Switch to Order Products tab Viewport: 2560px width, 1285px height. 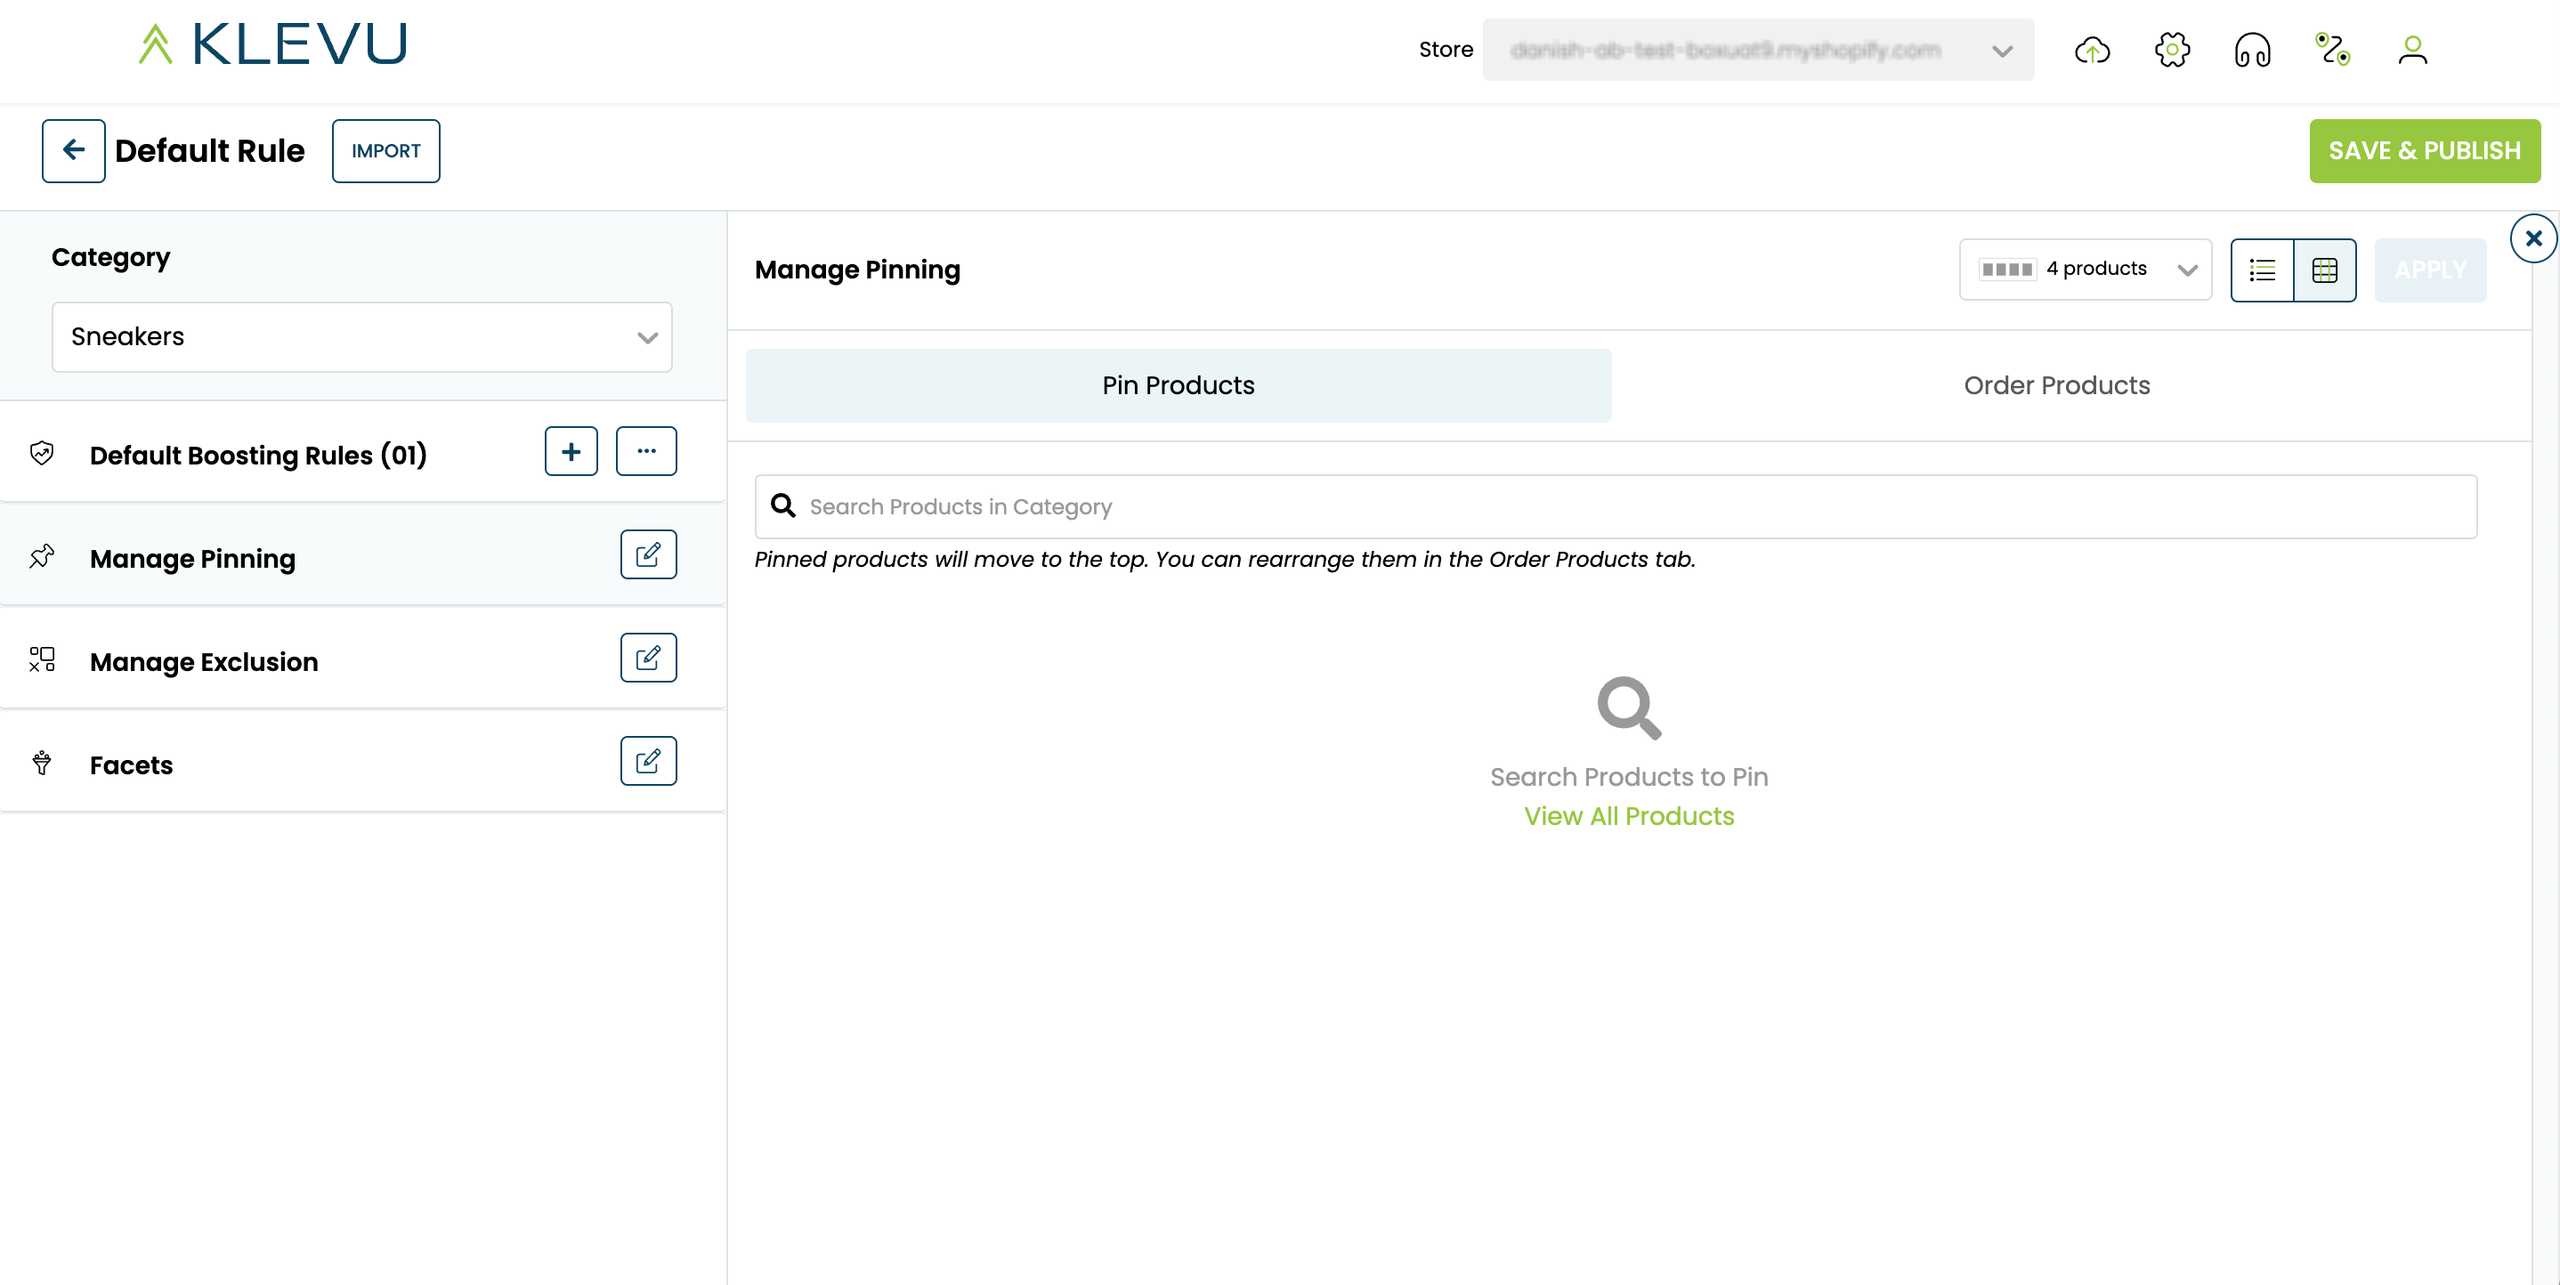2056,385
